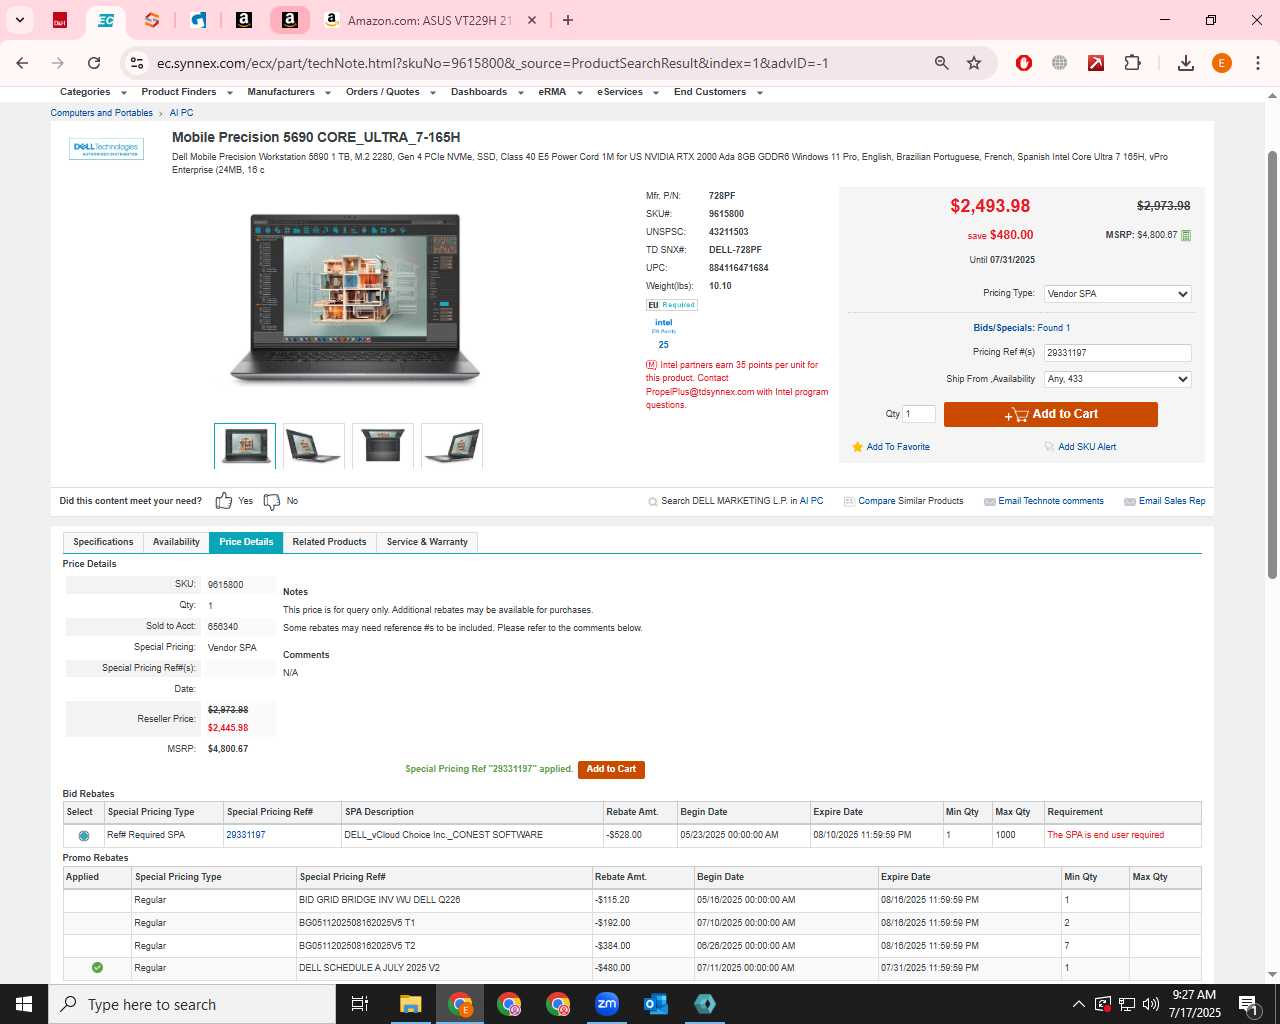Click the large orange Add to Cart button
This screenshot has height=1024, width=1280.
[1050, 414]
